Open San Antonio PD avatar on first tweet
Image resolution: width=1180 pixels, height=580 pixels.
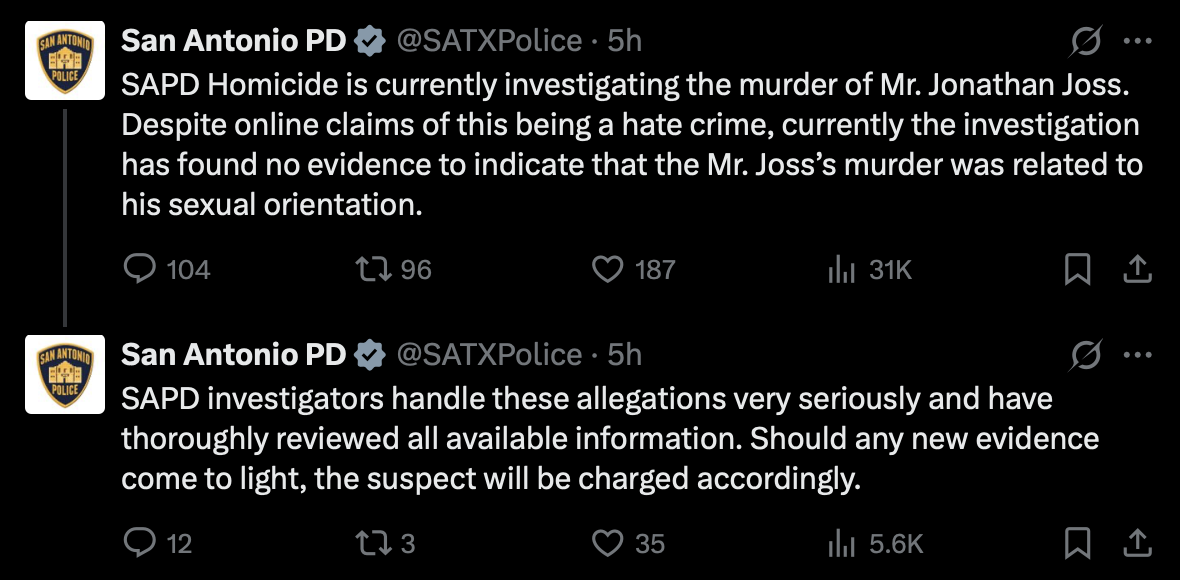tap(65, 60)
